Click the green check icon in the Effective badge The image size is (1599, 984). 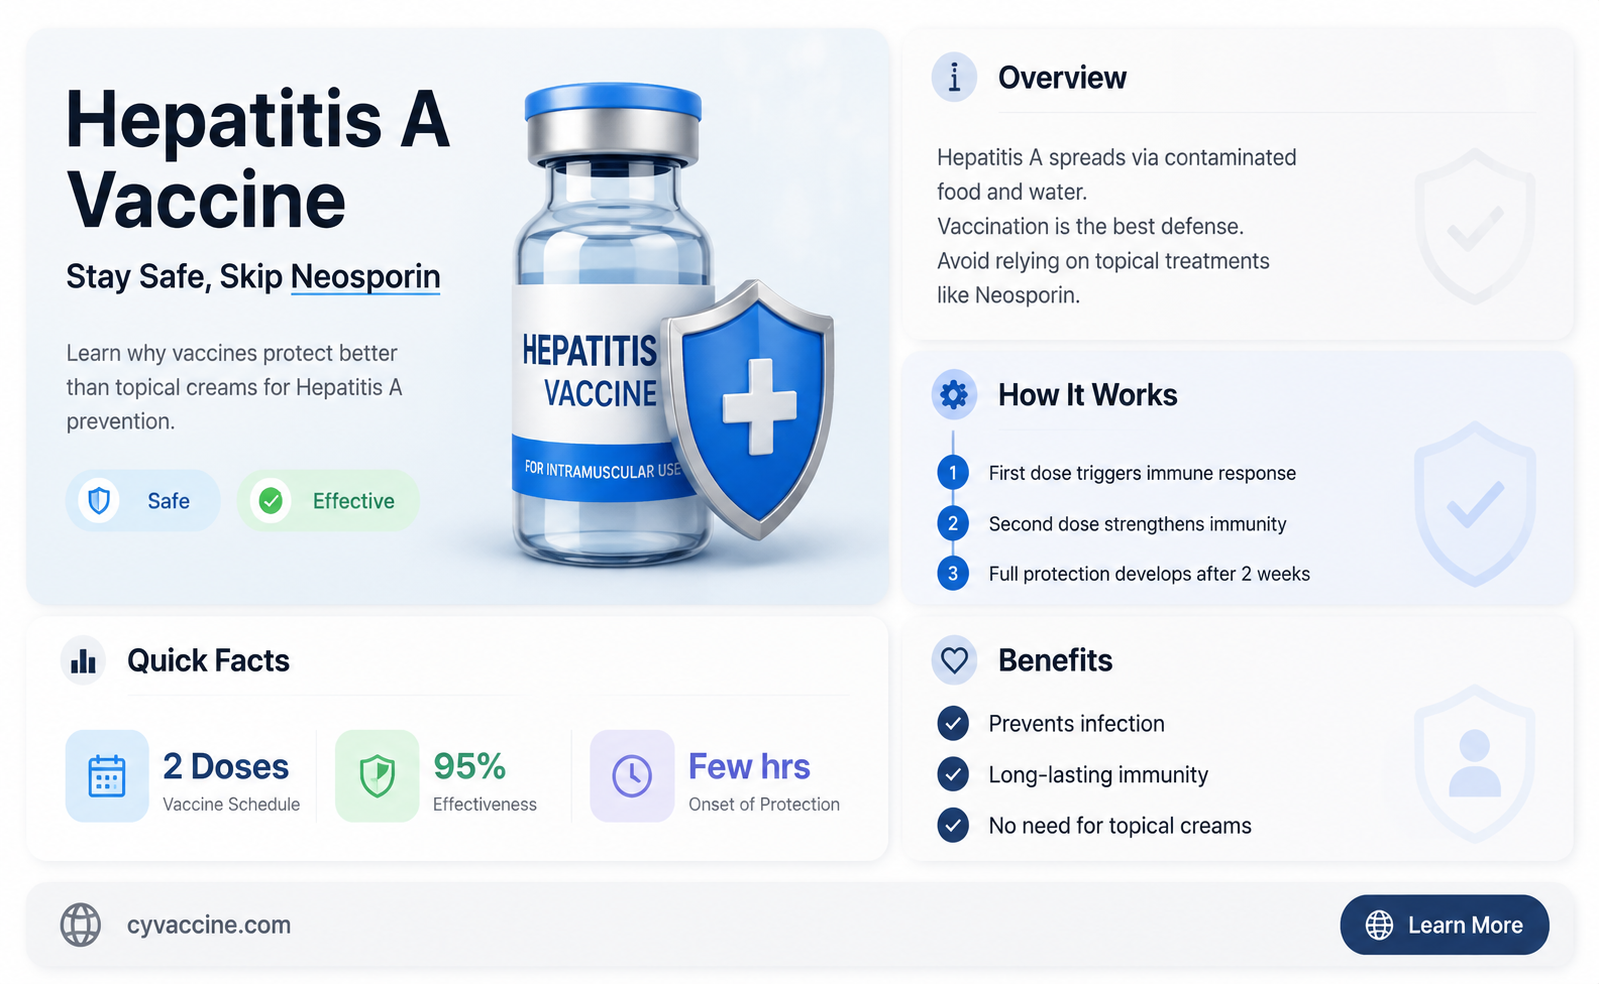(271, 501)
